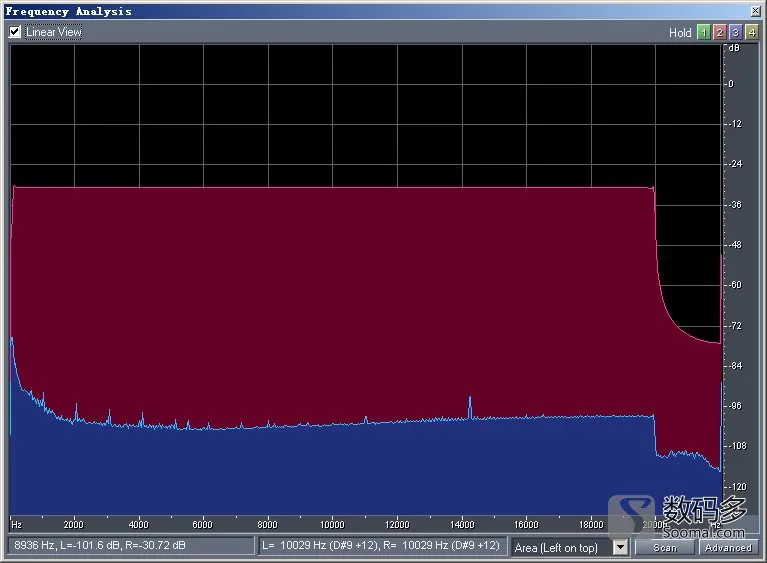The width and height of the screenshot is (767, 563).
Task: Click the -12 dB axis label
Action: pyautogui.click(x=735, y=124)
